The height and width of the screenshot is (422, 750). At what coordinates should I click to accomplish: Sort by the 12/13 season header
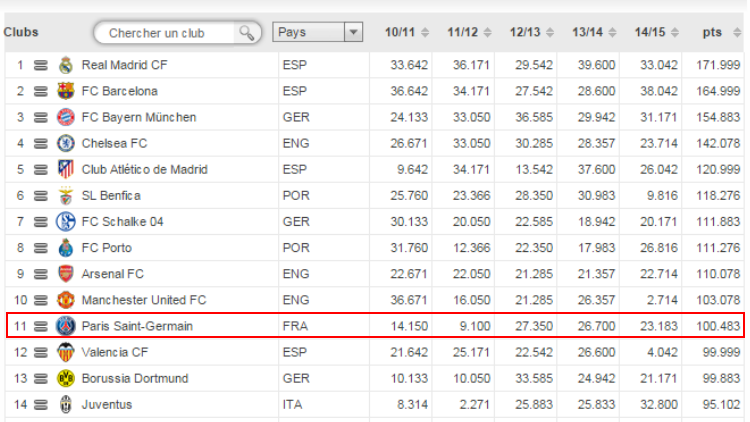[x=531, y=33]
